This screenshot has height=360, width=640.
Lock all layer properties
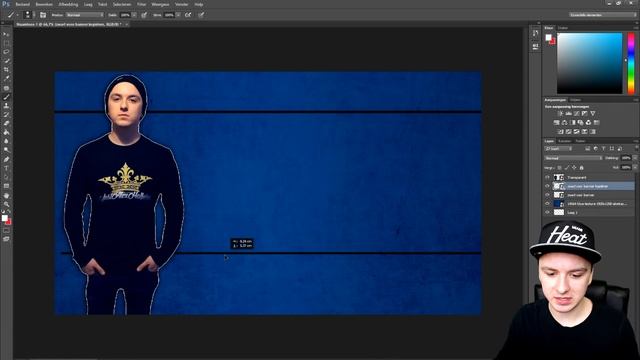[582, 167]
